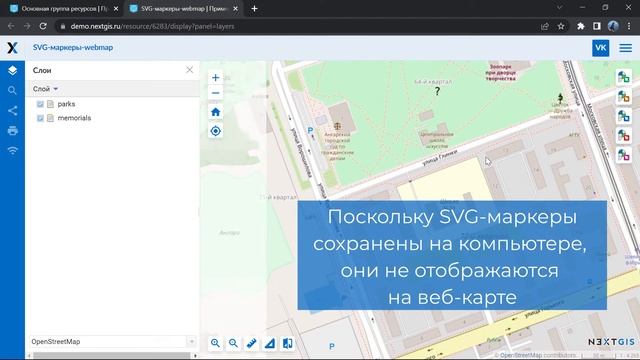Select the parks layer row

pyautogui.click(x=112, y=104)
